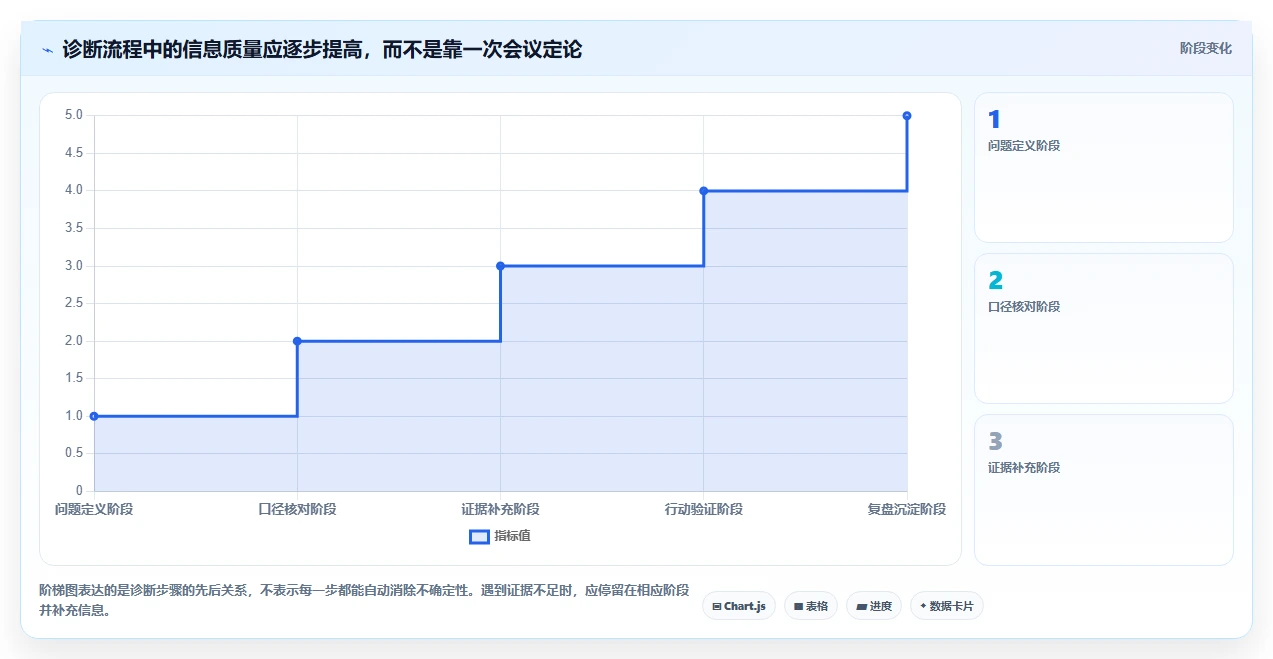1273x659 pixels.
Task: Click the data point at value 4.0
Action: point(704,191)
